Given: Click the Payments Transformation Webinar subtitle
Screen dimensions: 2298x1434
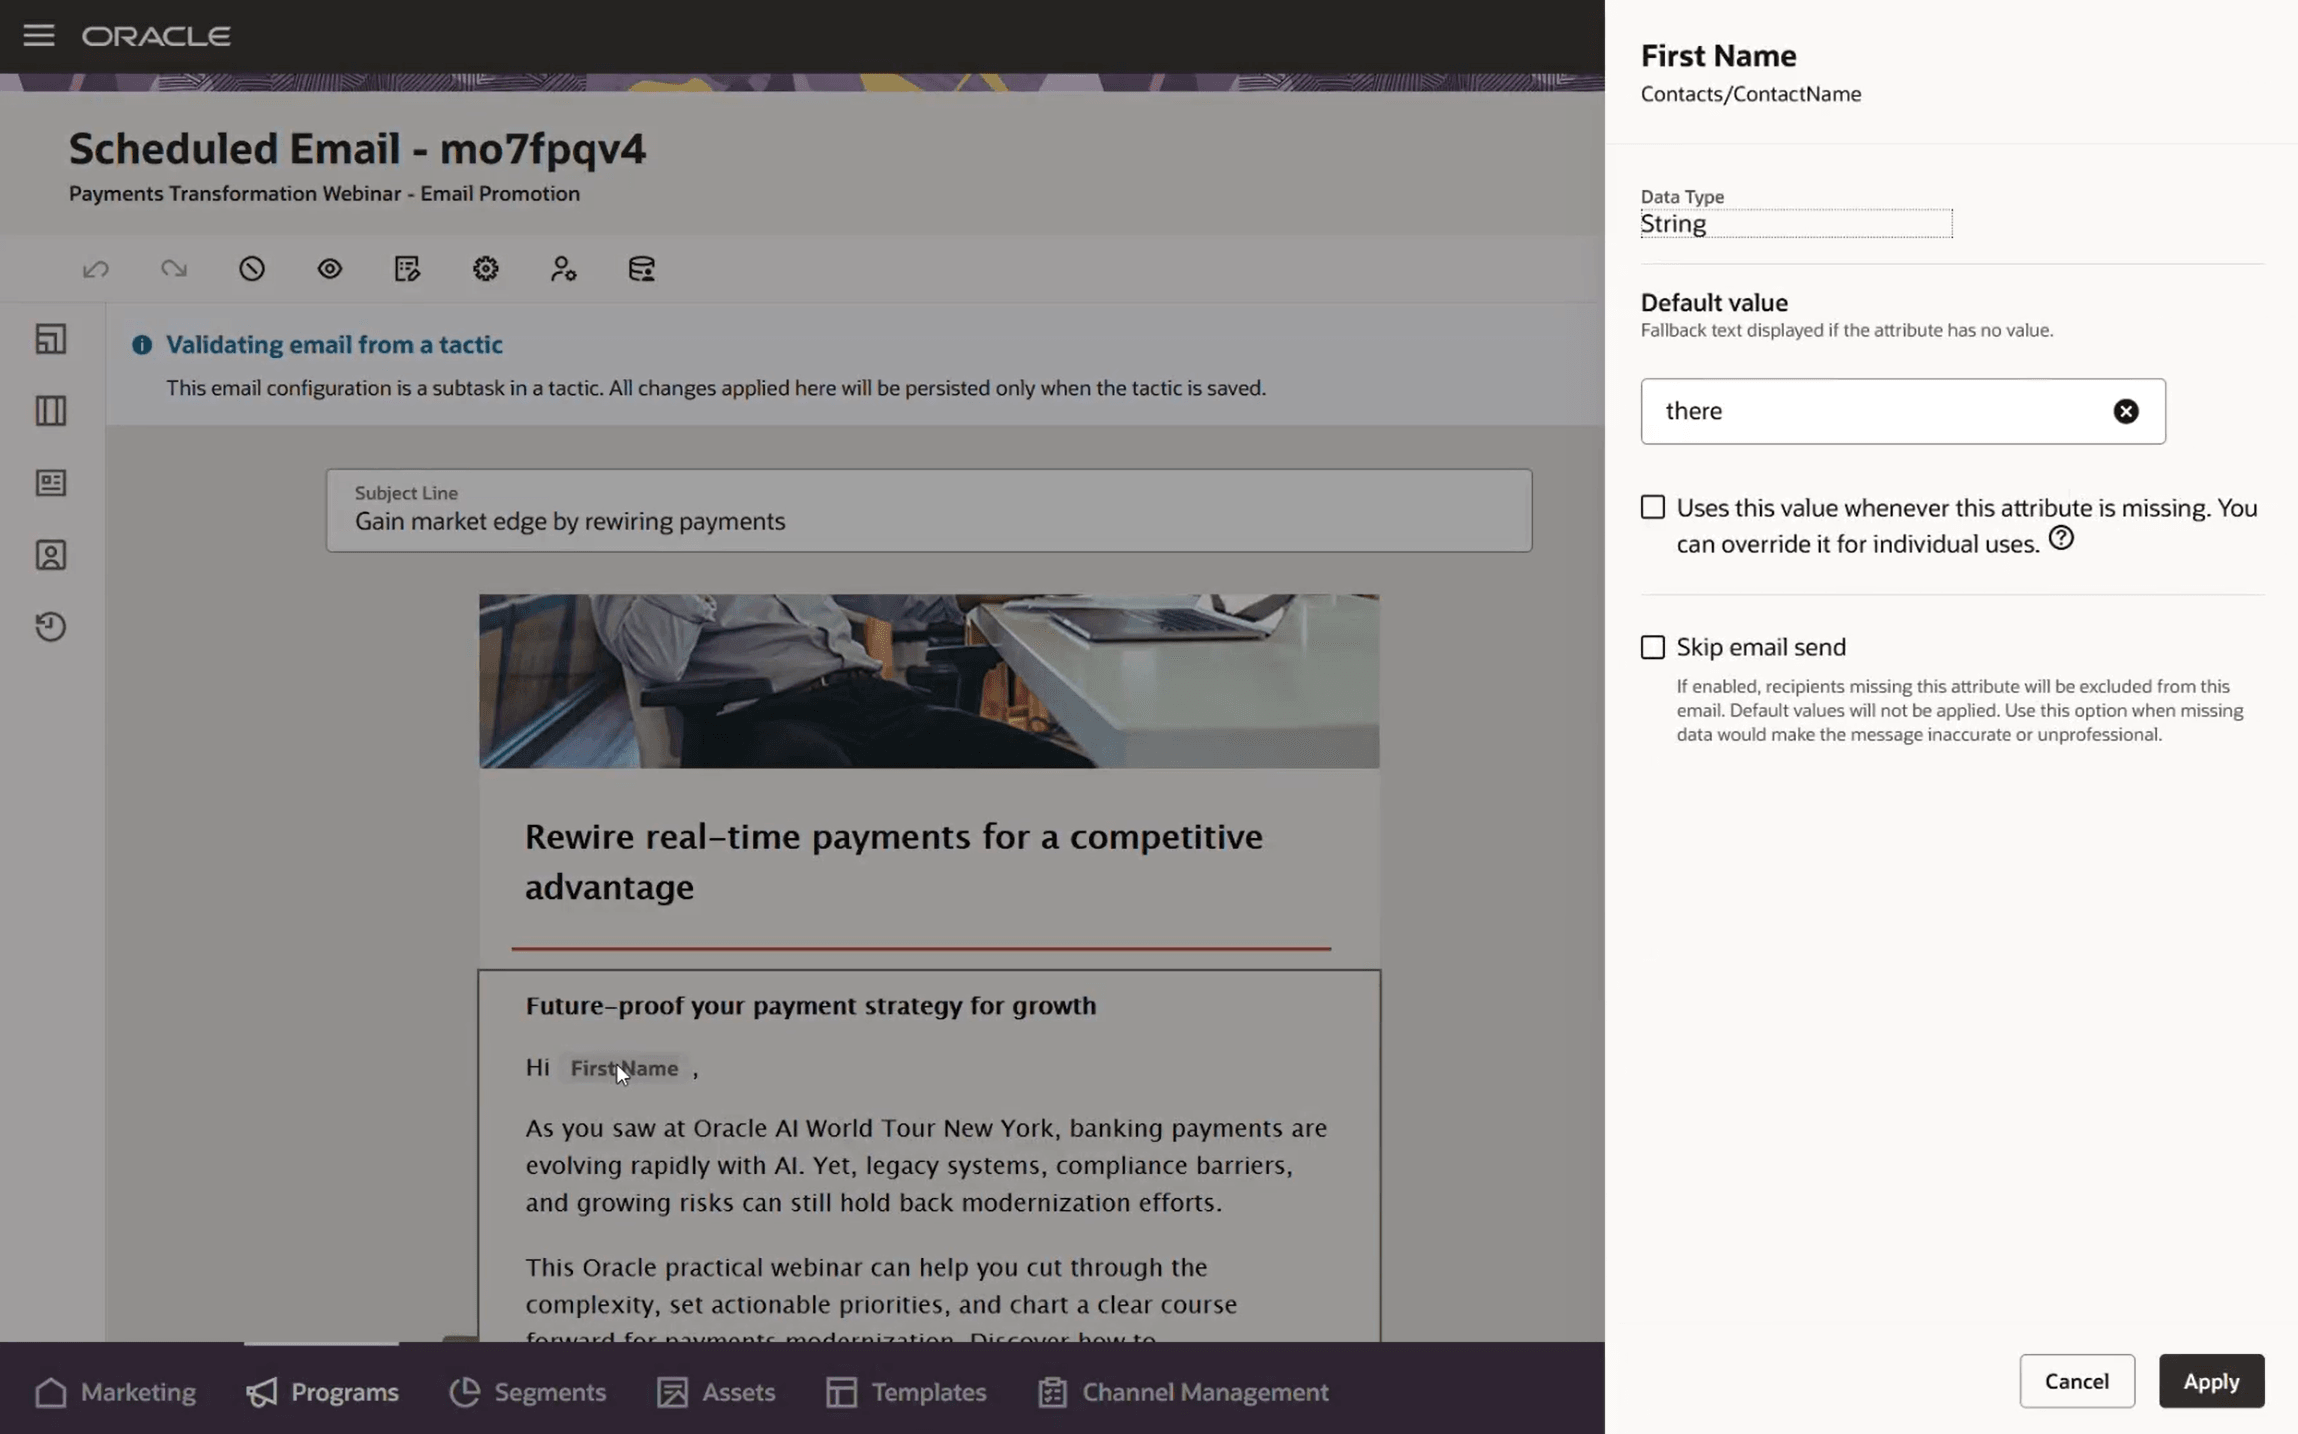Looking at the screenshot, I should [324, 194].
